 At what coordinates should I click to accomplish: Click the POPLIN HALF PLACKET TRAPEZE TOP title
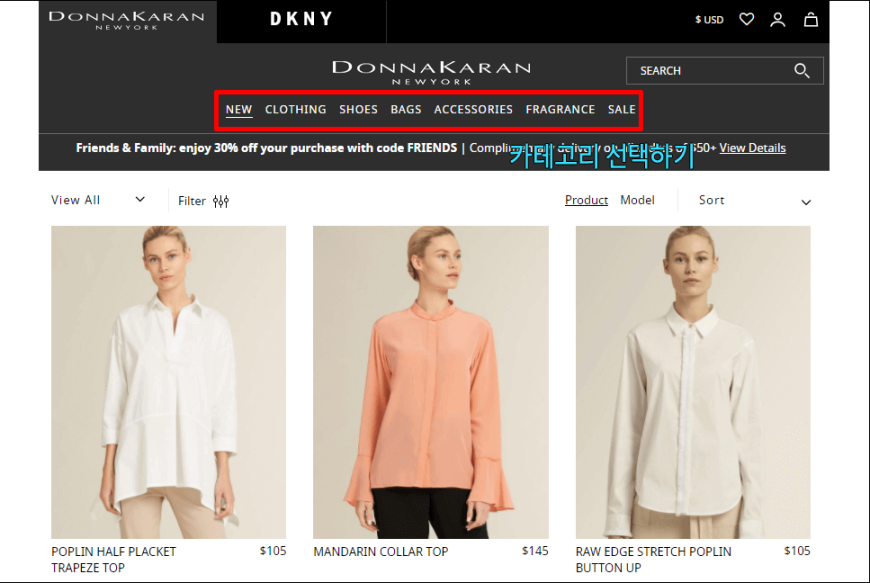tap(114, 560)
